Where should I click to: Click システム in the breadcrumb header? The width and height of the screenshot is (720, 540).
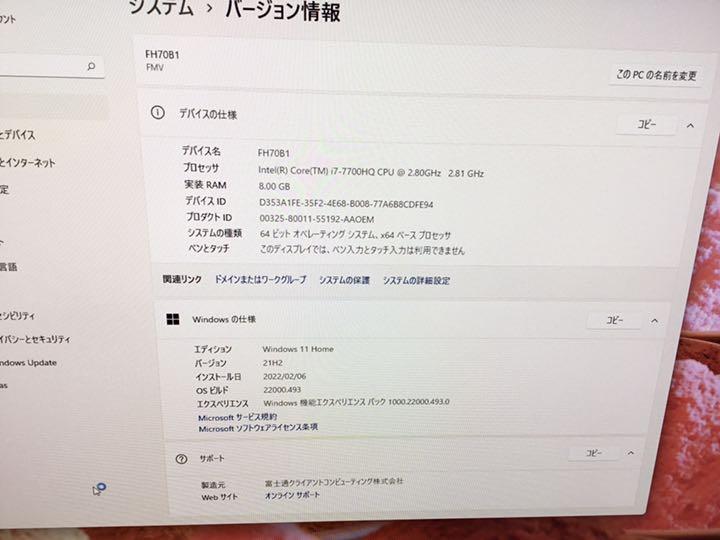pos(162,8)
